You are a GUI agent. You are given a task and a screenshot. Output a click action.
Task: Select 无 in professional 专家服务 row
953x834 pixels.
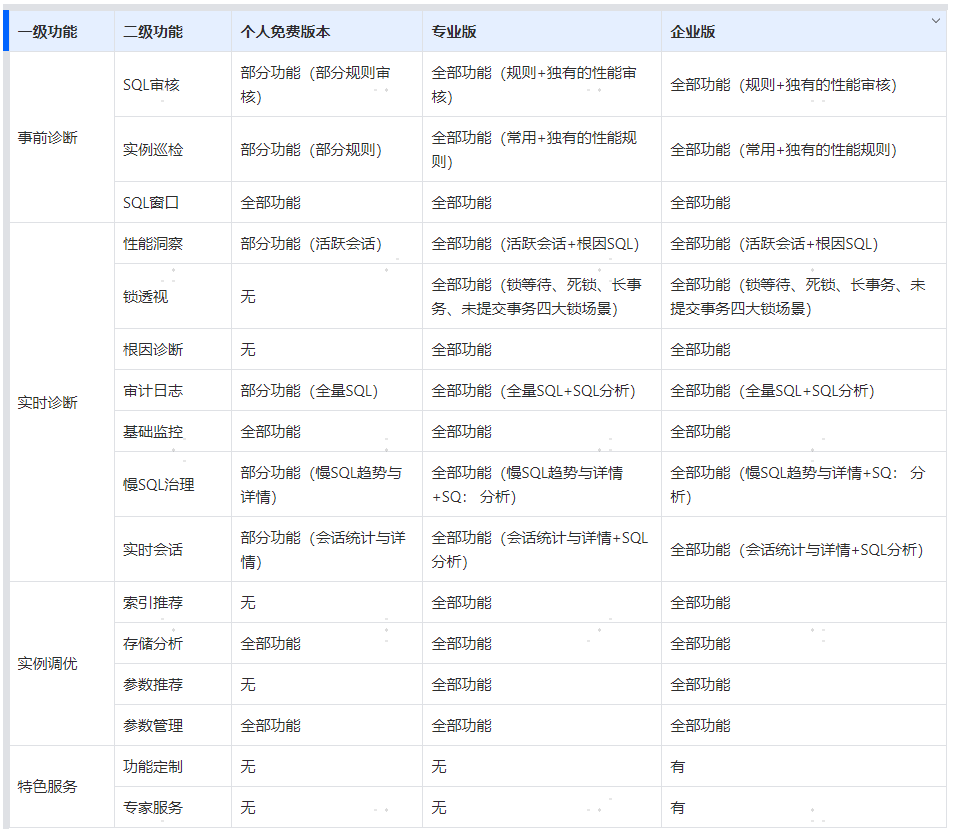(542, 807)
